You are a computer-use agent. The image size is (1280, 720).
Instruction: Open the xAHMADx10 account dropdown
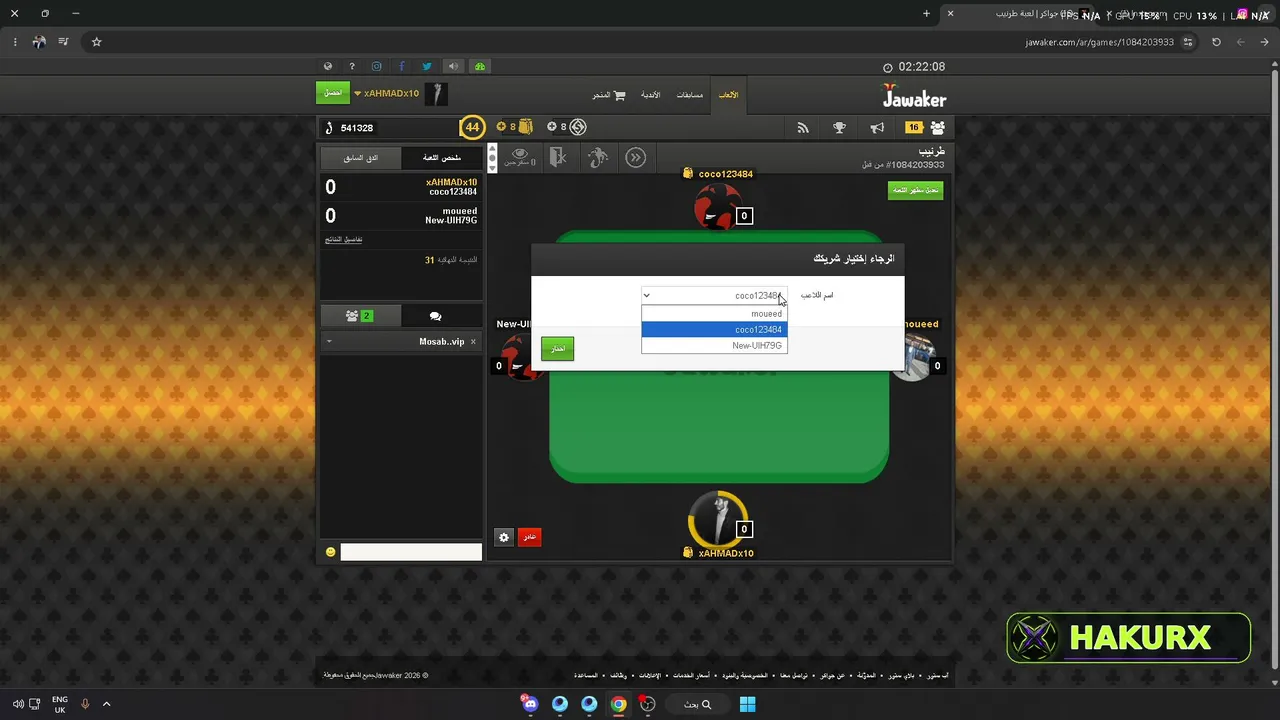click(387, 94)
